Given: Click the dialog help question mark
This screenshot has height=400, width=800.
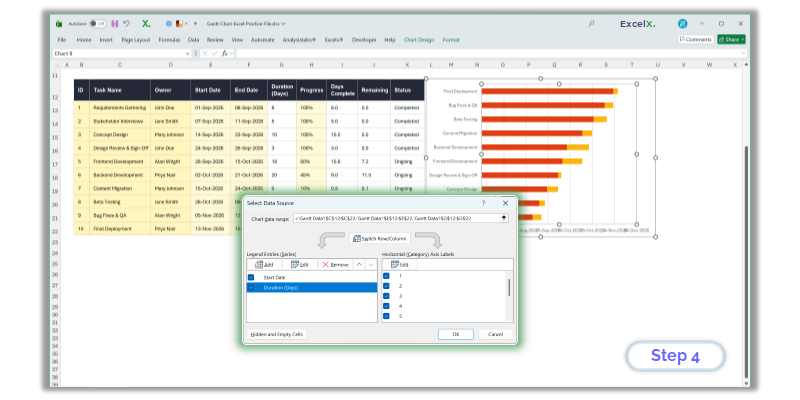Looking at the screenshot, I should [x=483, y=203].
